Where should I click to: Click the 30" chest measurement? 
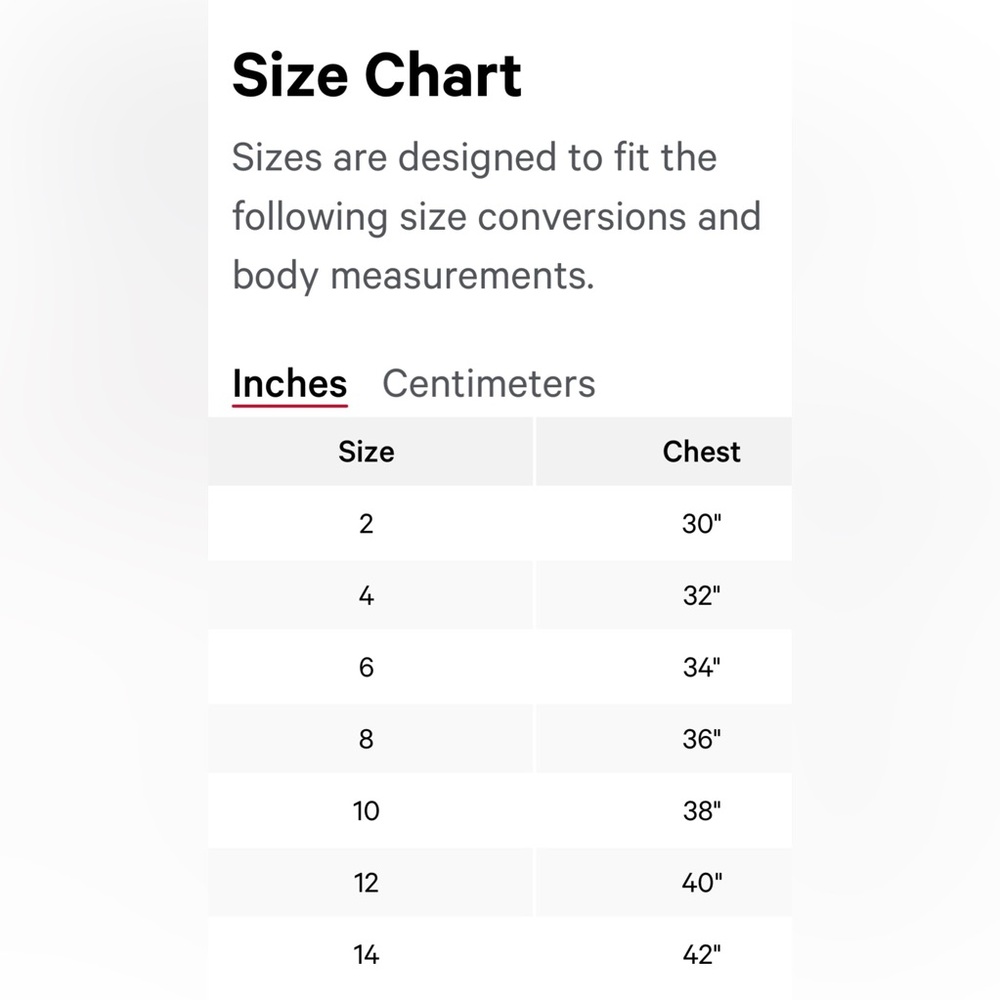coord(702,524)
